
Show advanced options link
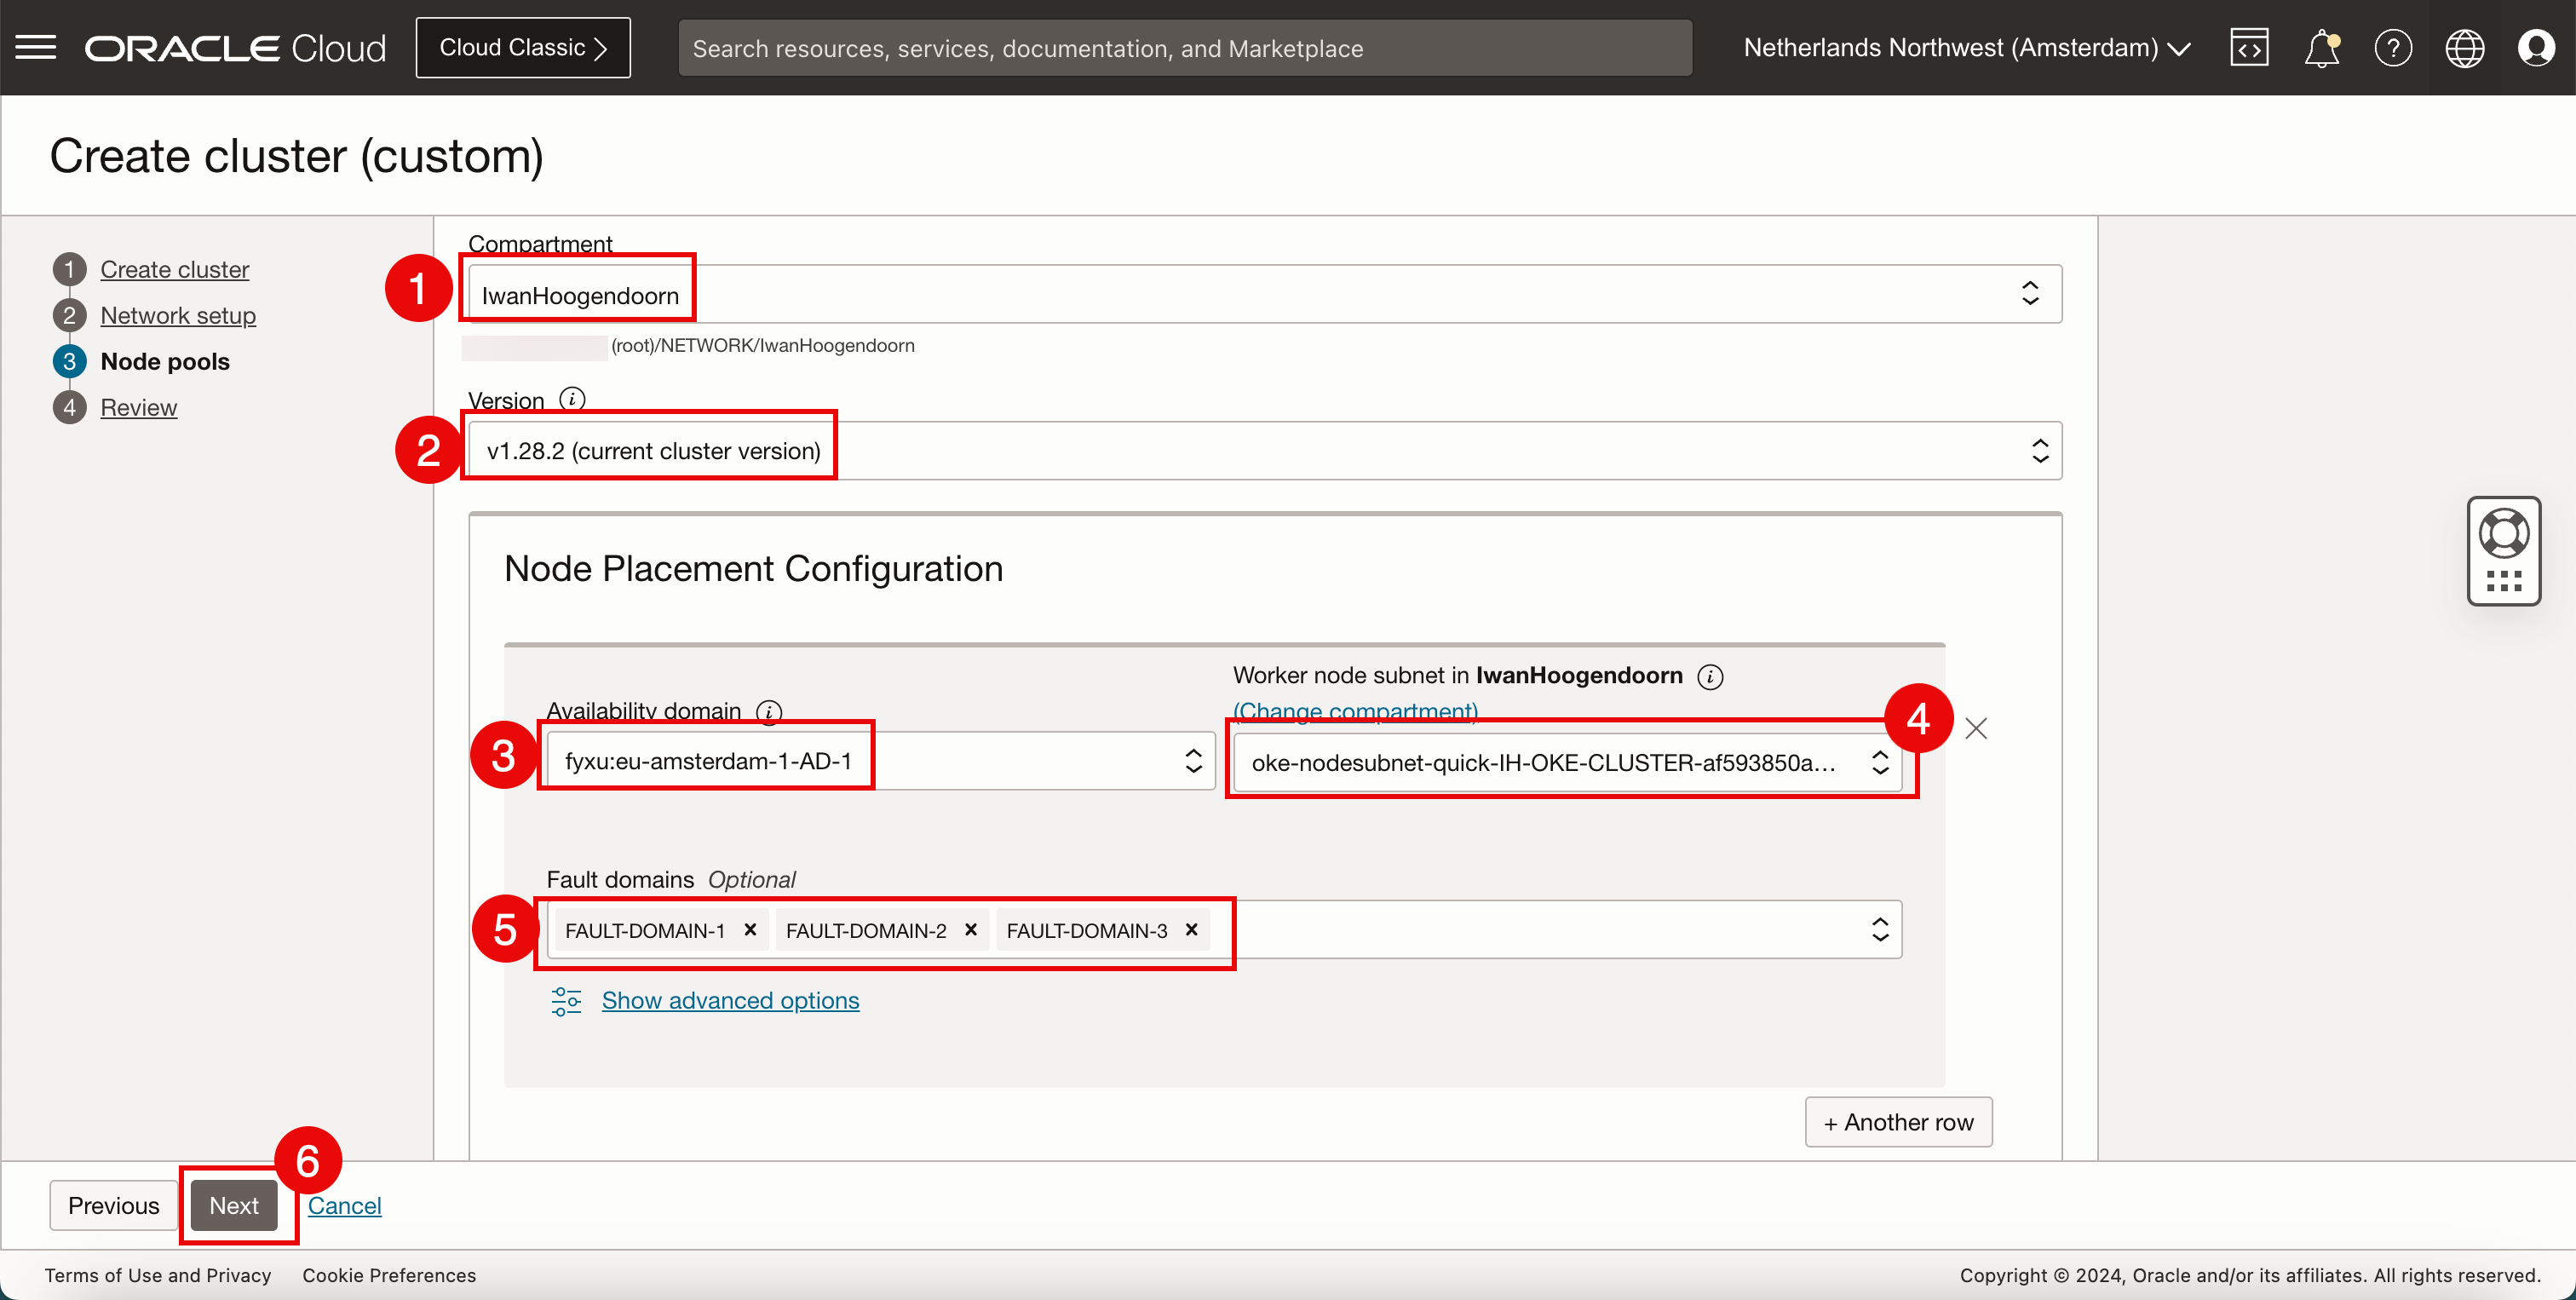(x=730, y=1000)
